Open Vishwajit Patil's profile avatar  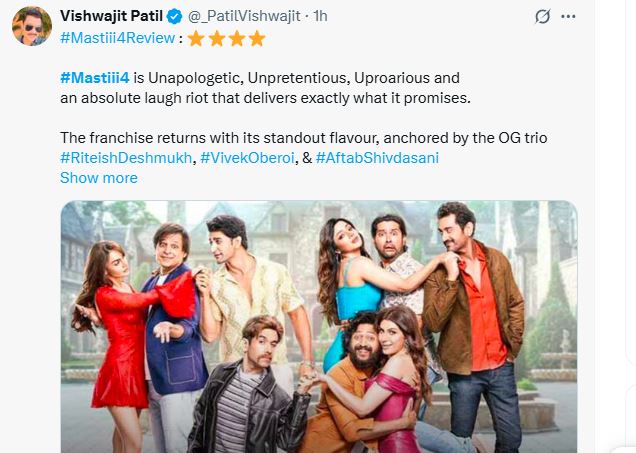coord(32,25)
